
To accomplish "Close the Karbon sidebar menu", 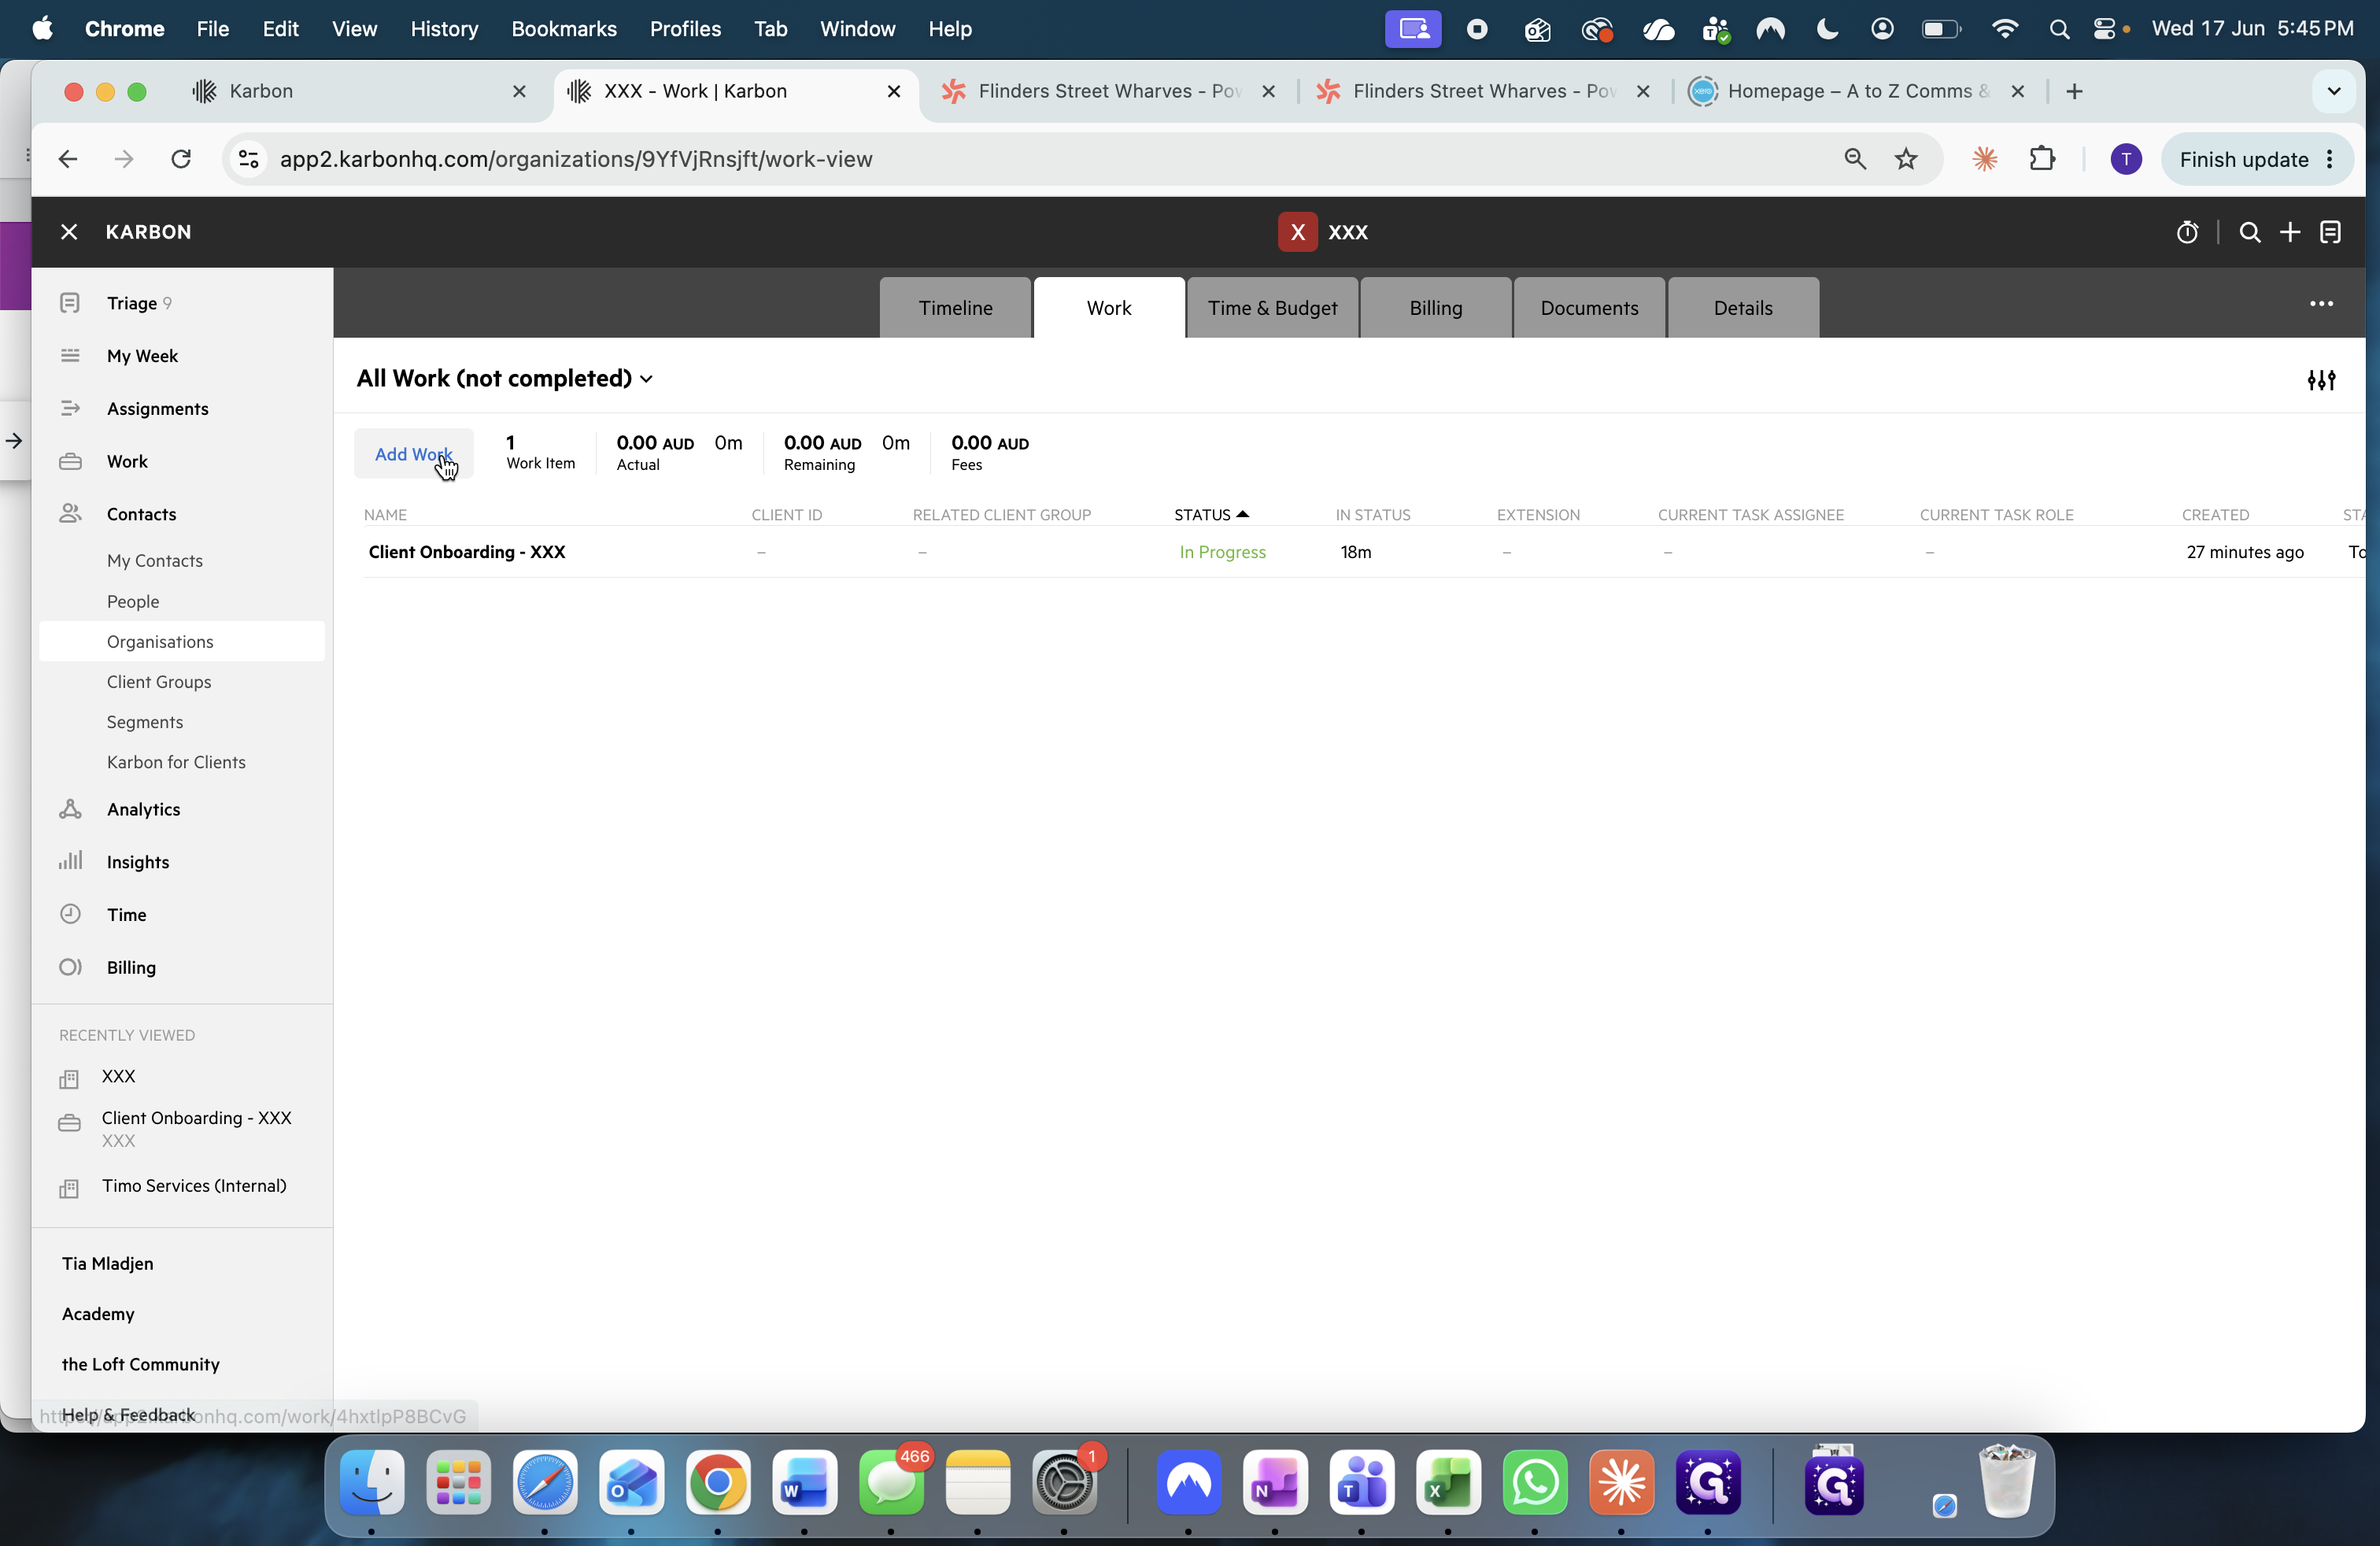I will click(69, 232).
